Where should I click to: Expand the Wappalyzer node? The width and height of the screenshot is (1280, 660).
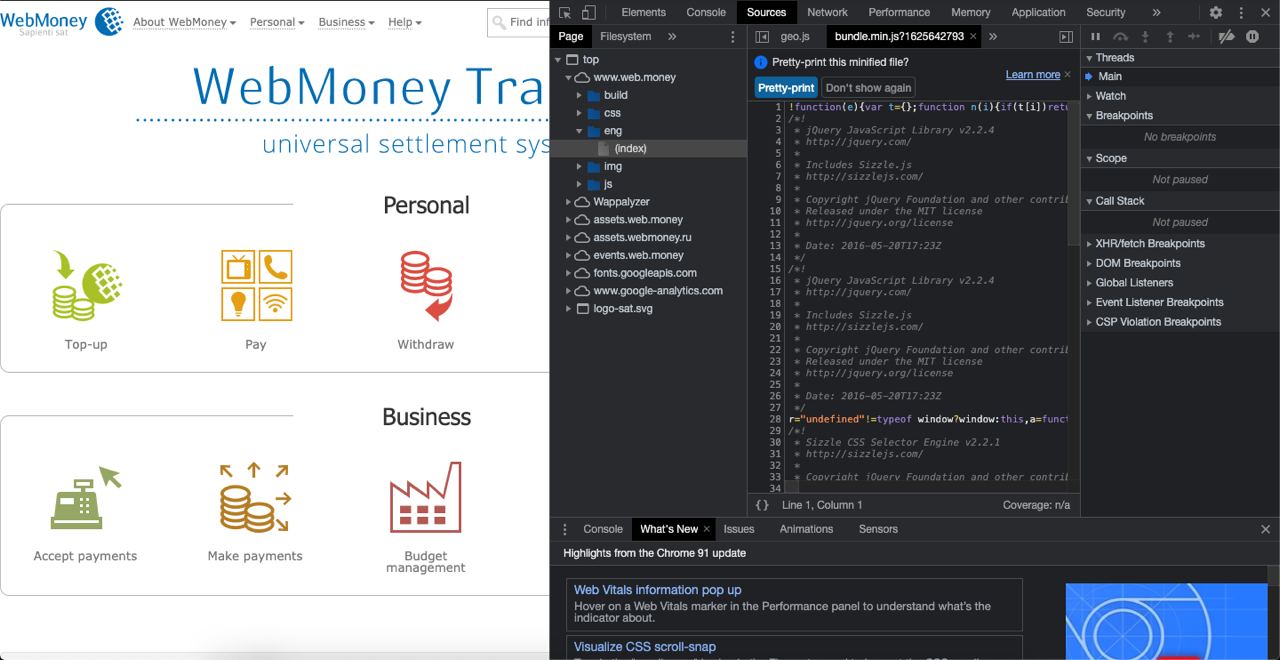click(568, 202)
